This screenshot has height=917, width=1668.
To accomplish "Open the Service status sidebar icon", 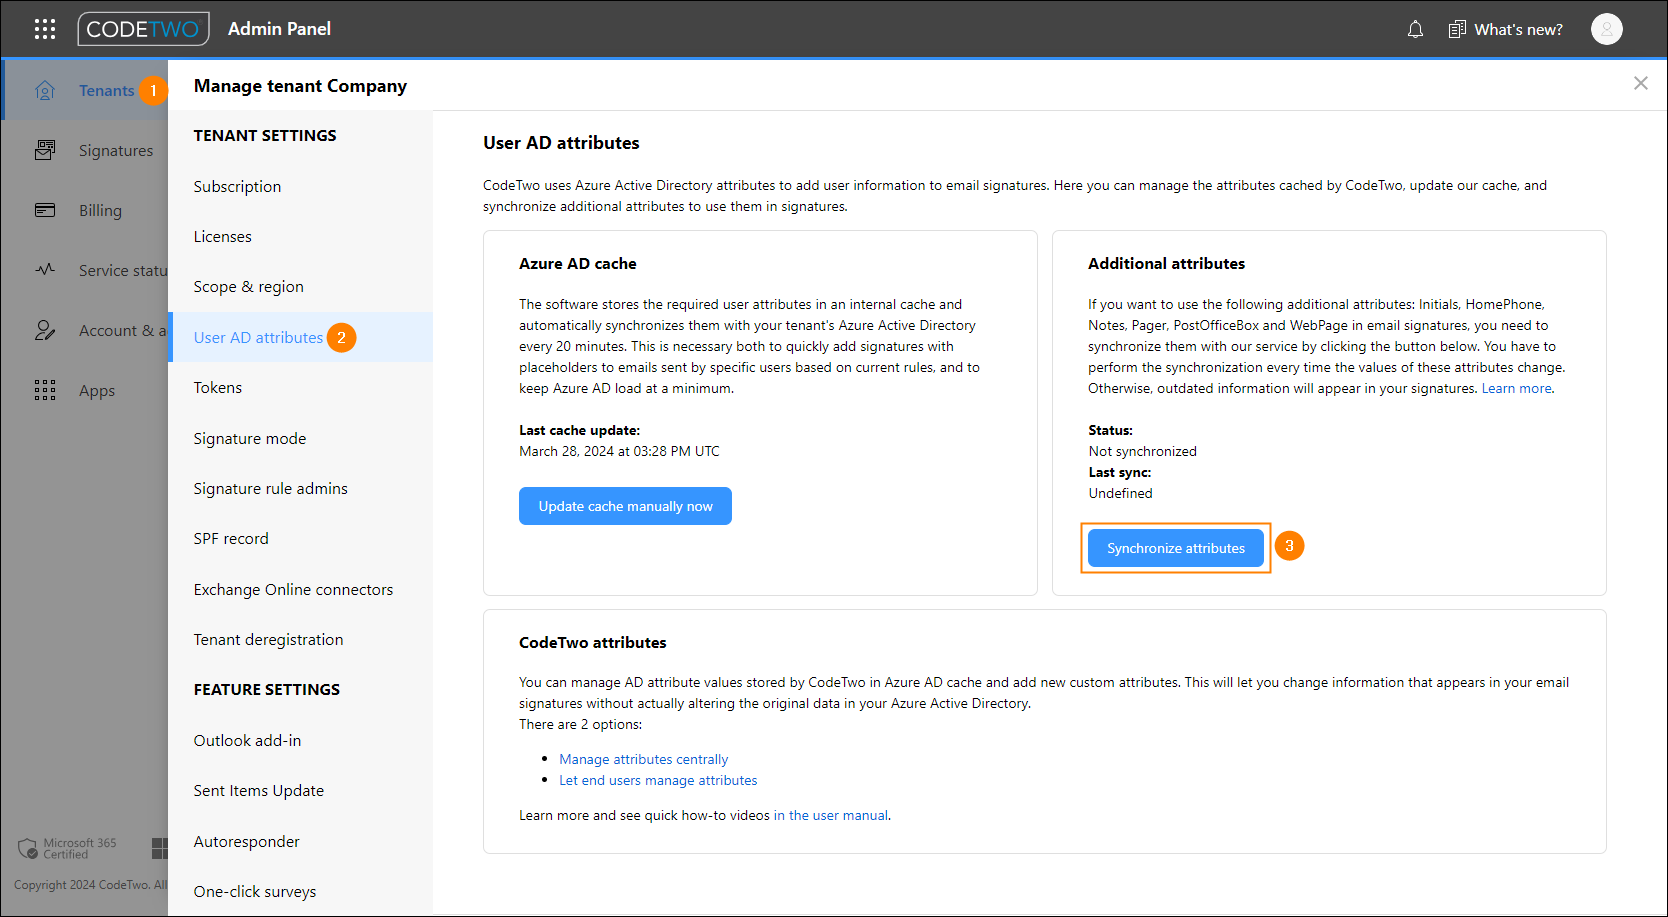I will (x=45, y=270).
